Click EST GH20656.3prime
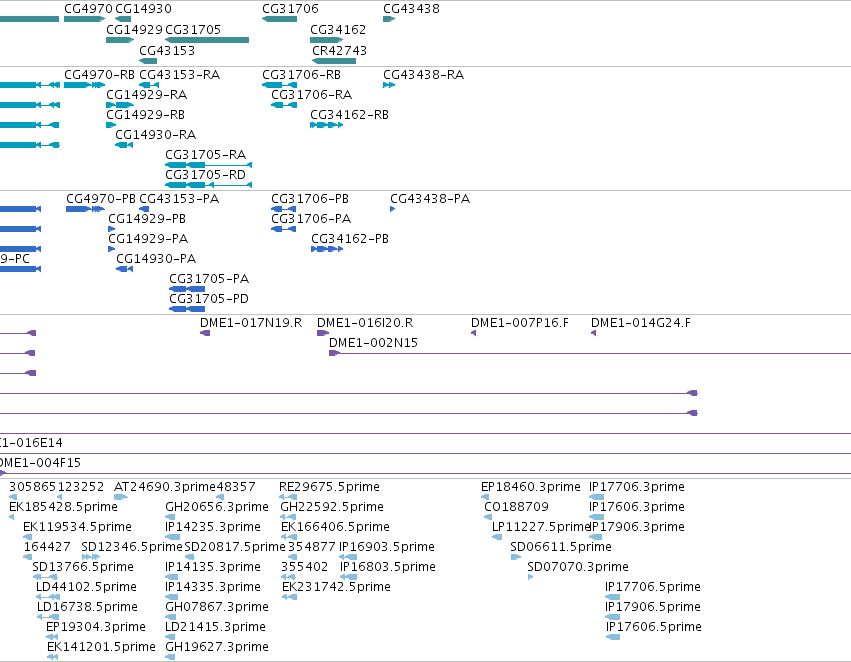851x662 pixels. click(x=170, y=517)
